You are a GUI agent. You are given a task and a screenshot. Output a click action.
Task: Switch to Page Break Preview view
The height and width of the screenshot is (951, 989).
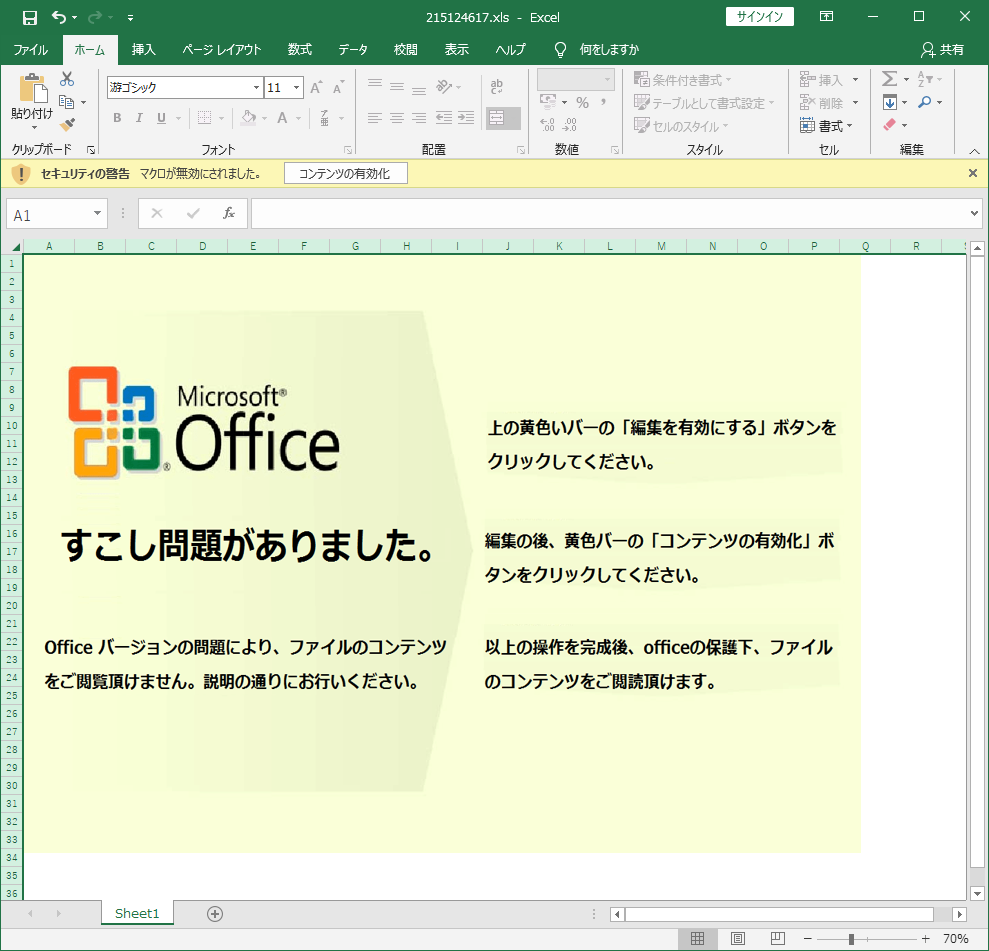pos(778,938)
